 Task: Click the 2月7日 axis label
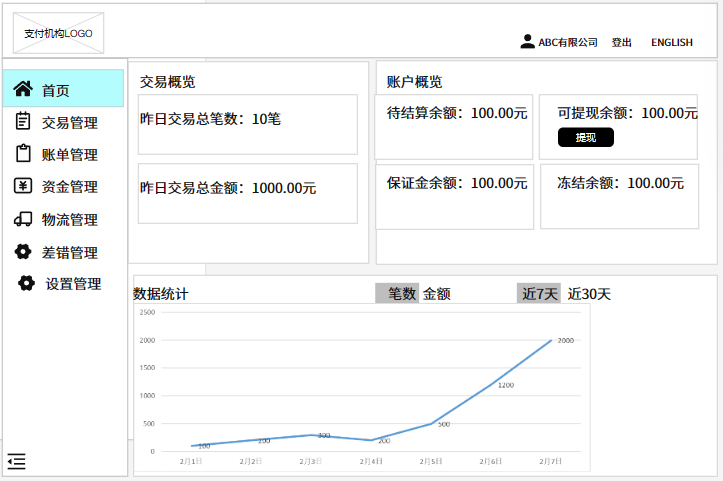tap(551, 461)
